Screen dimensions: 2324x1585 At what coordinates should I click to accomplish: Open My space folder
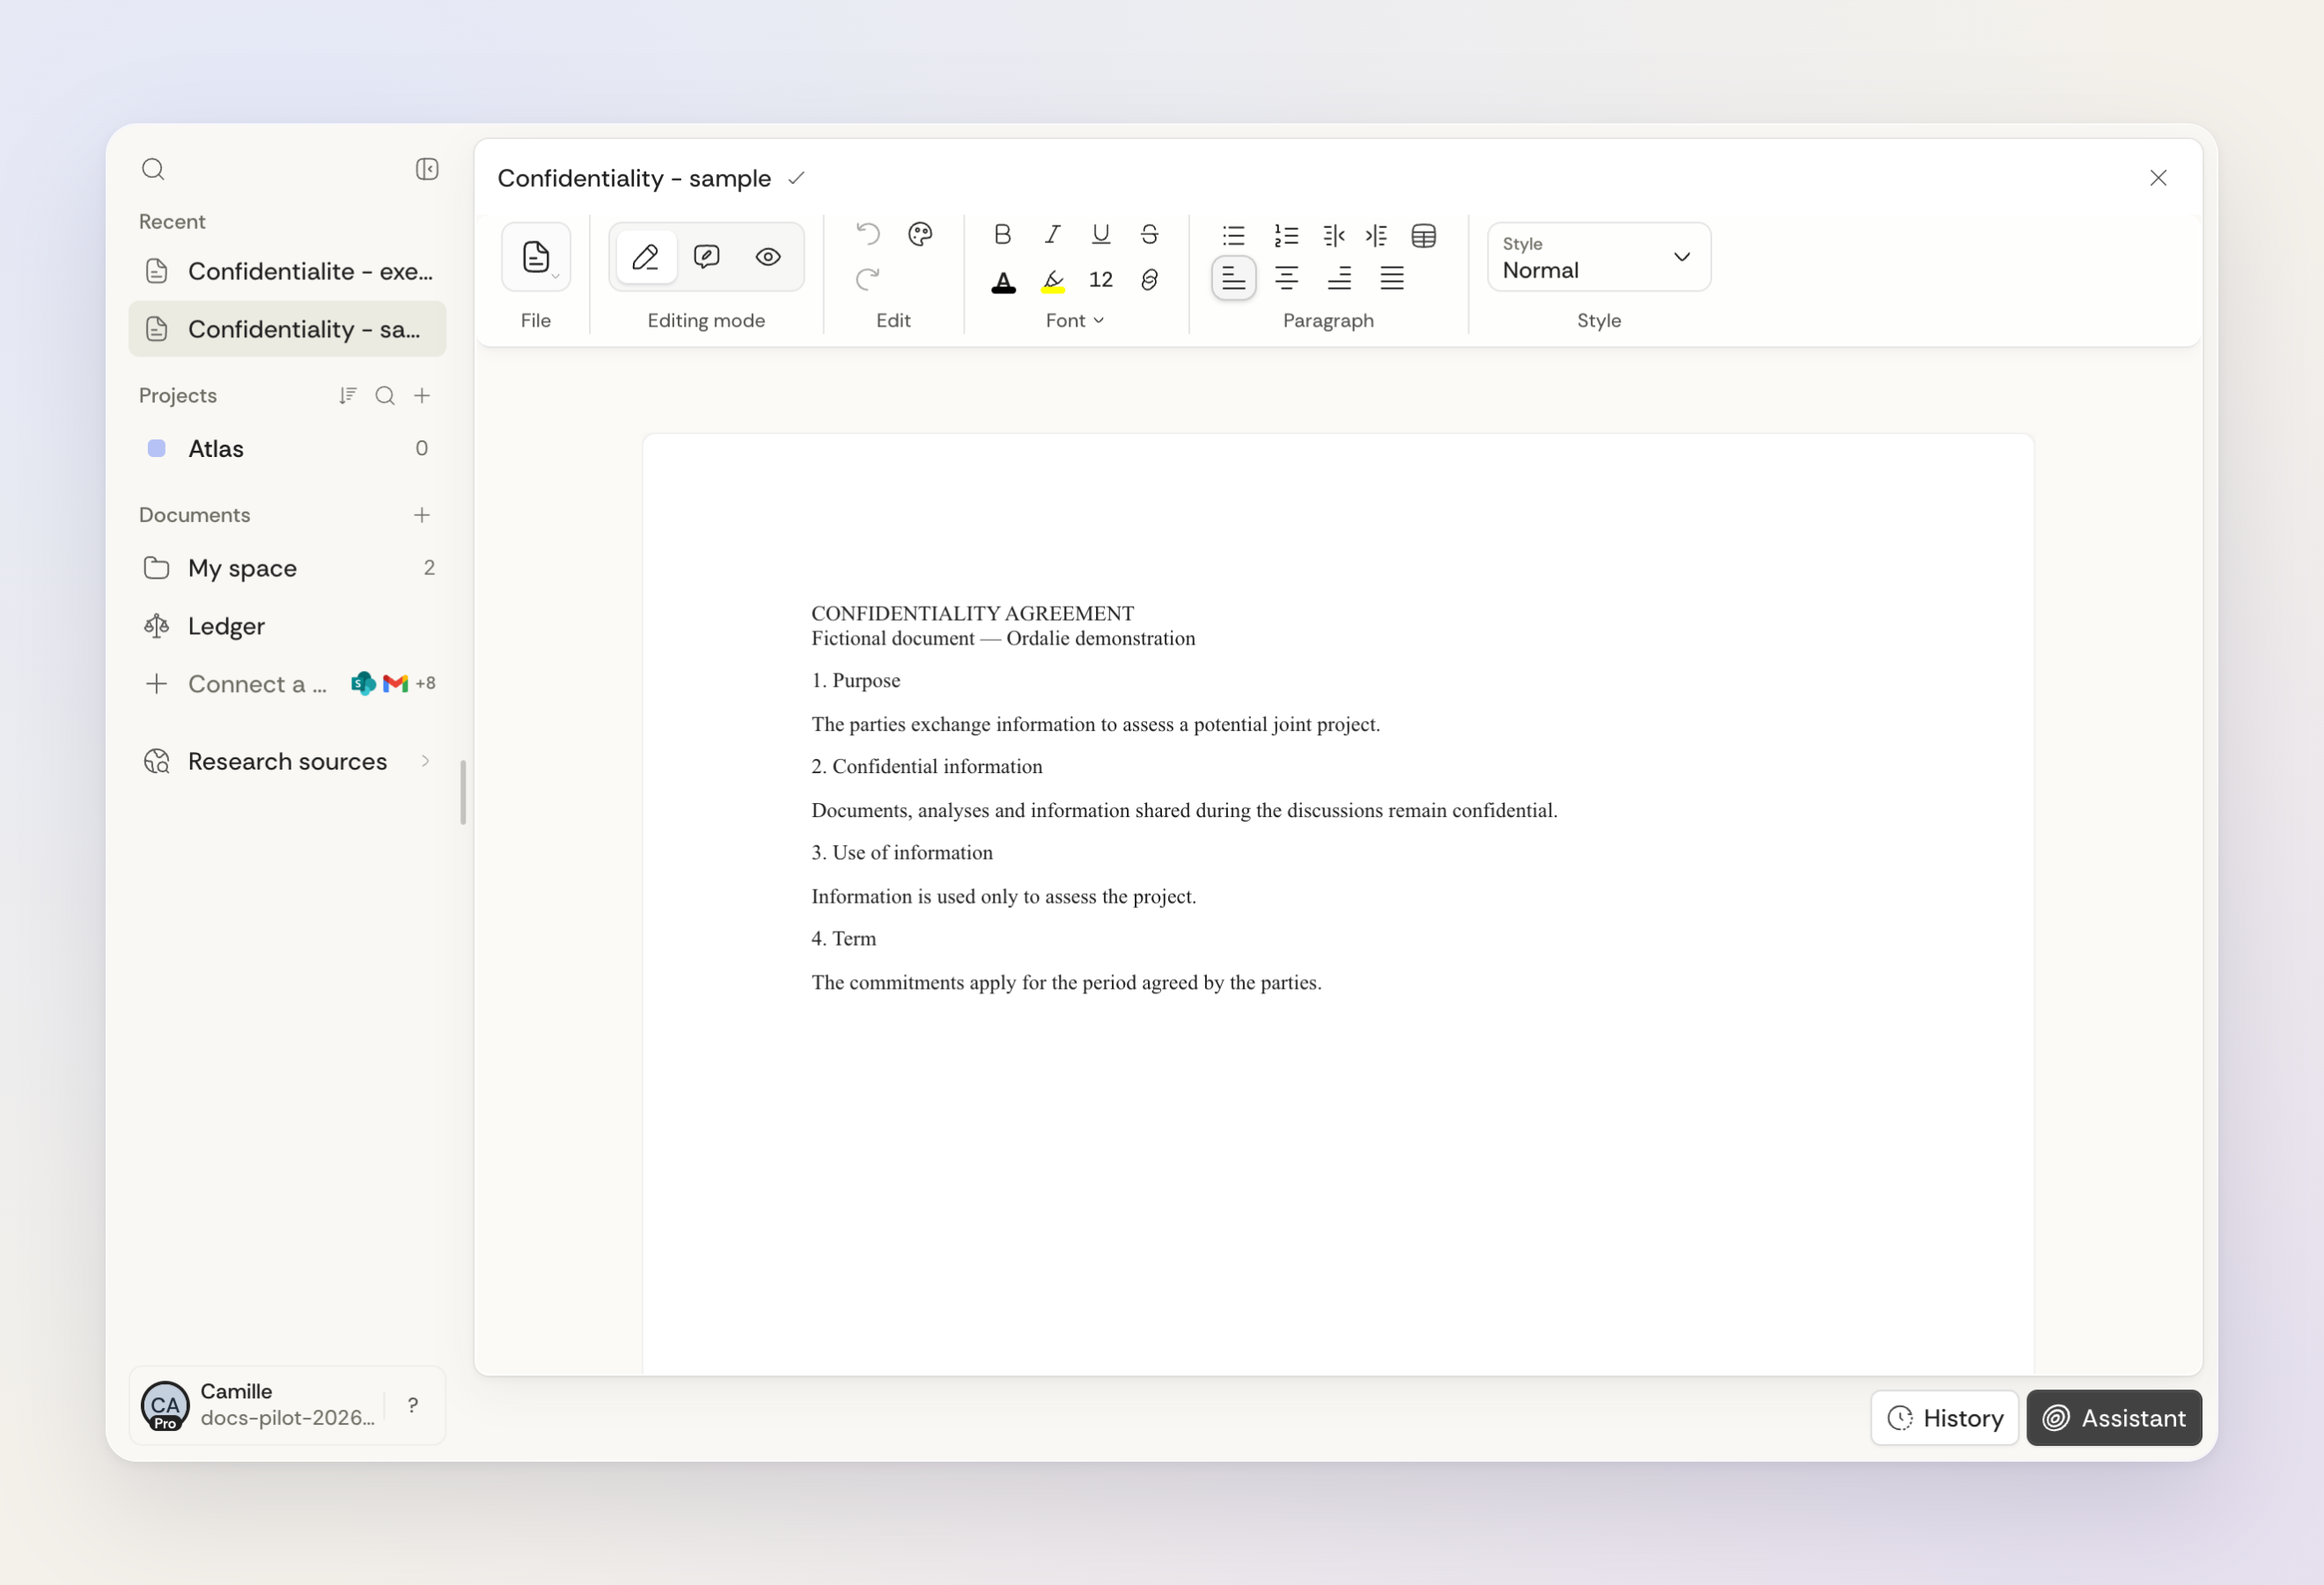point(287,568)
